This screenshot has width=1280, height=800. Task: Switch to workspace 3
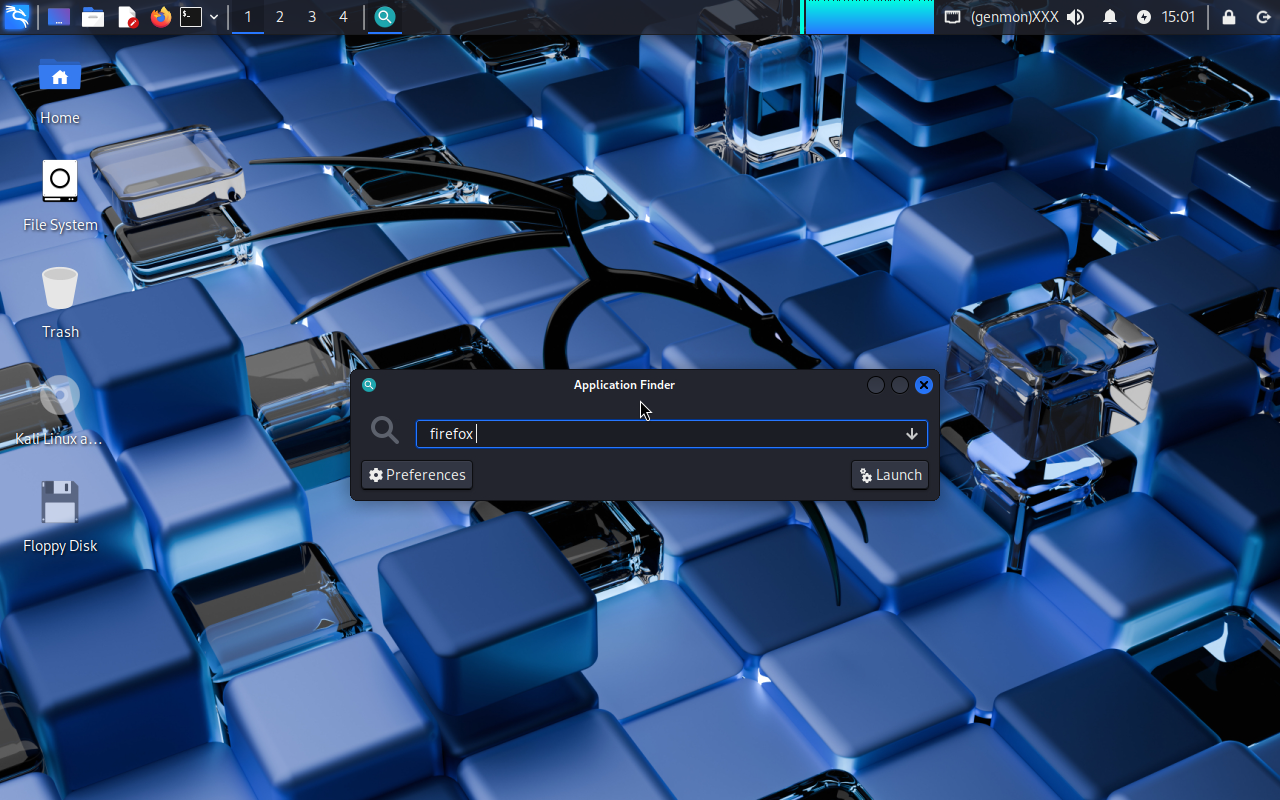point(312,17)
